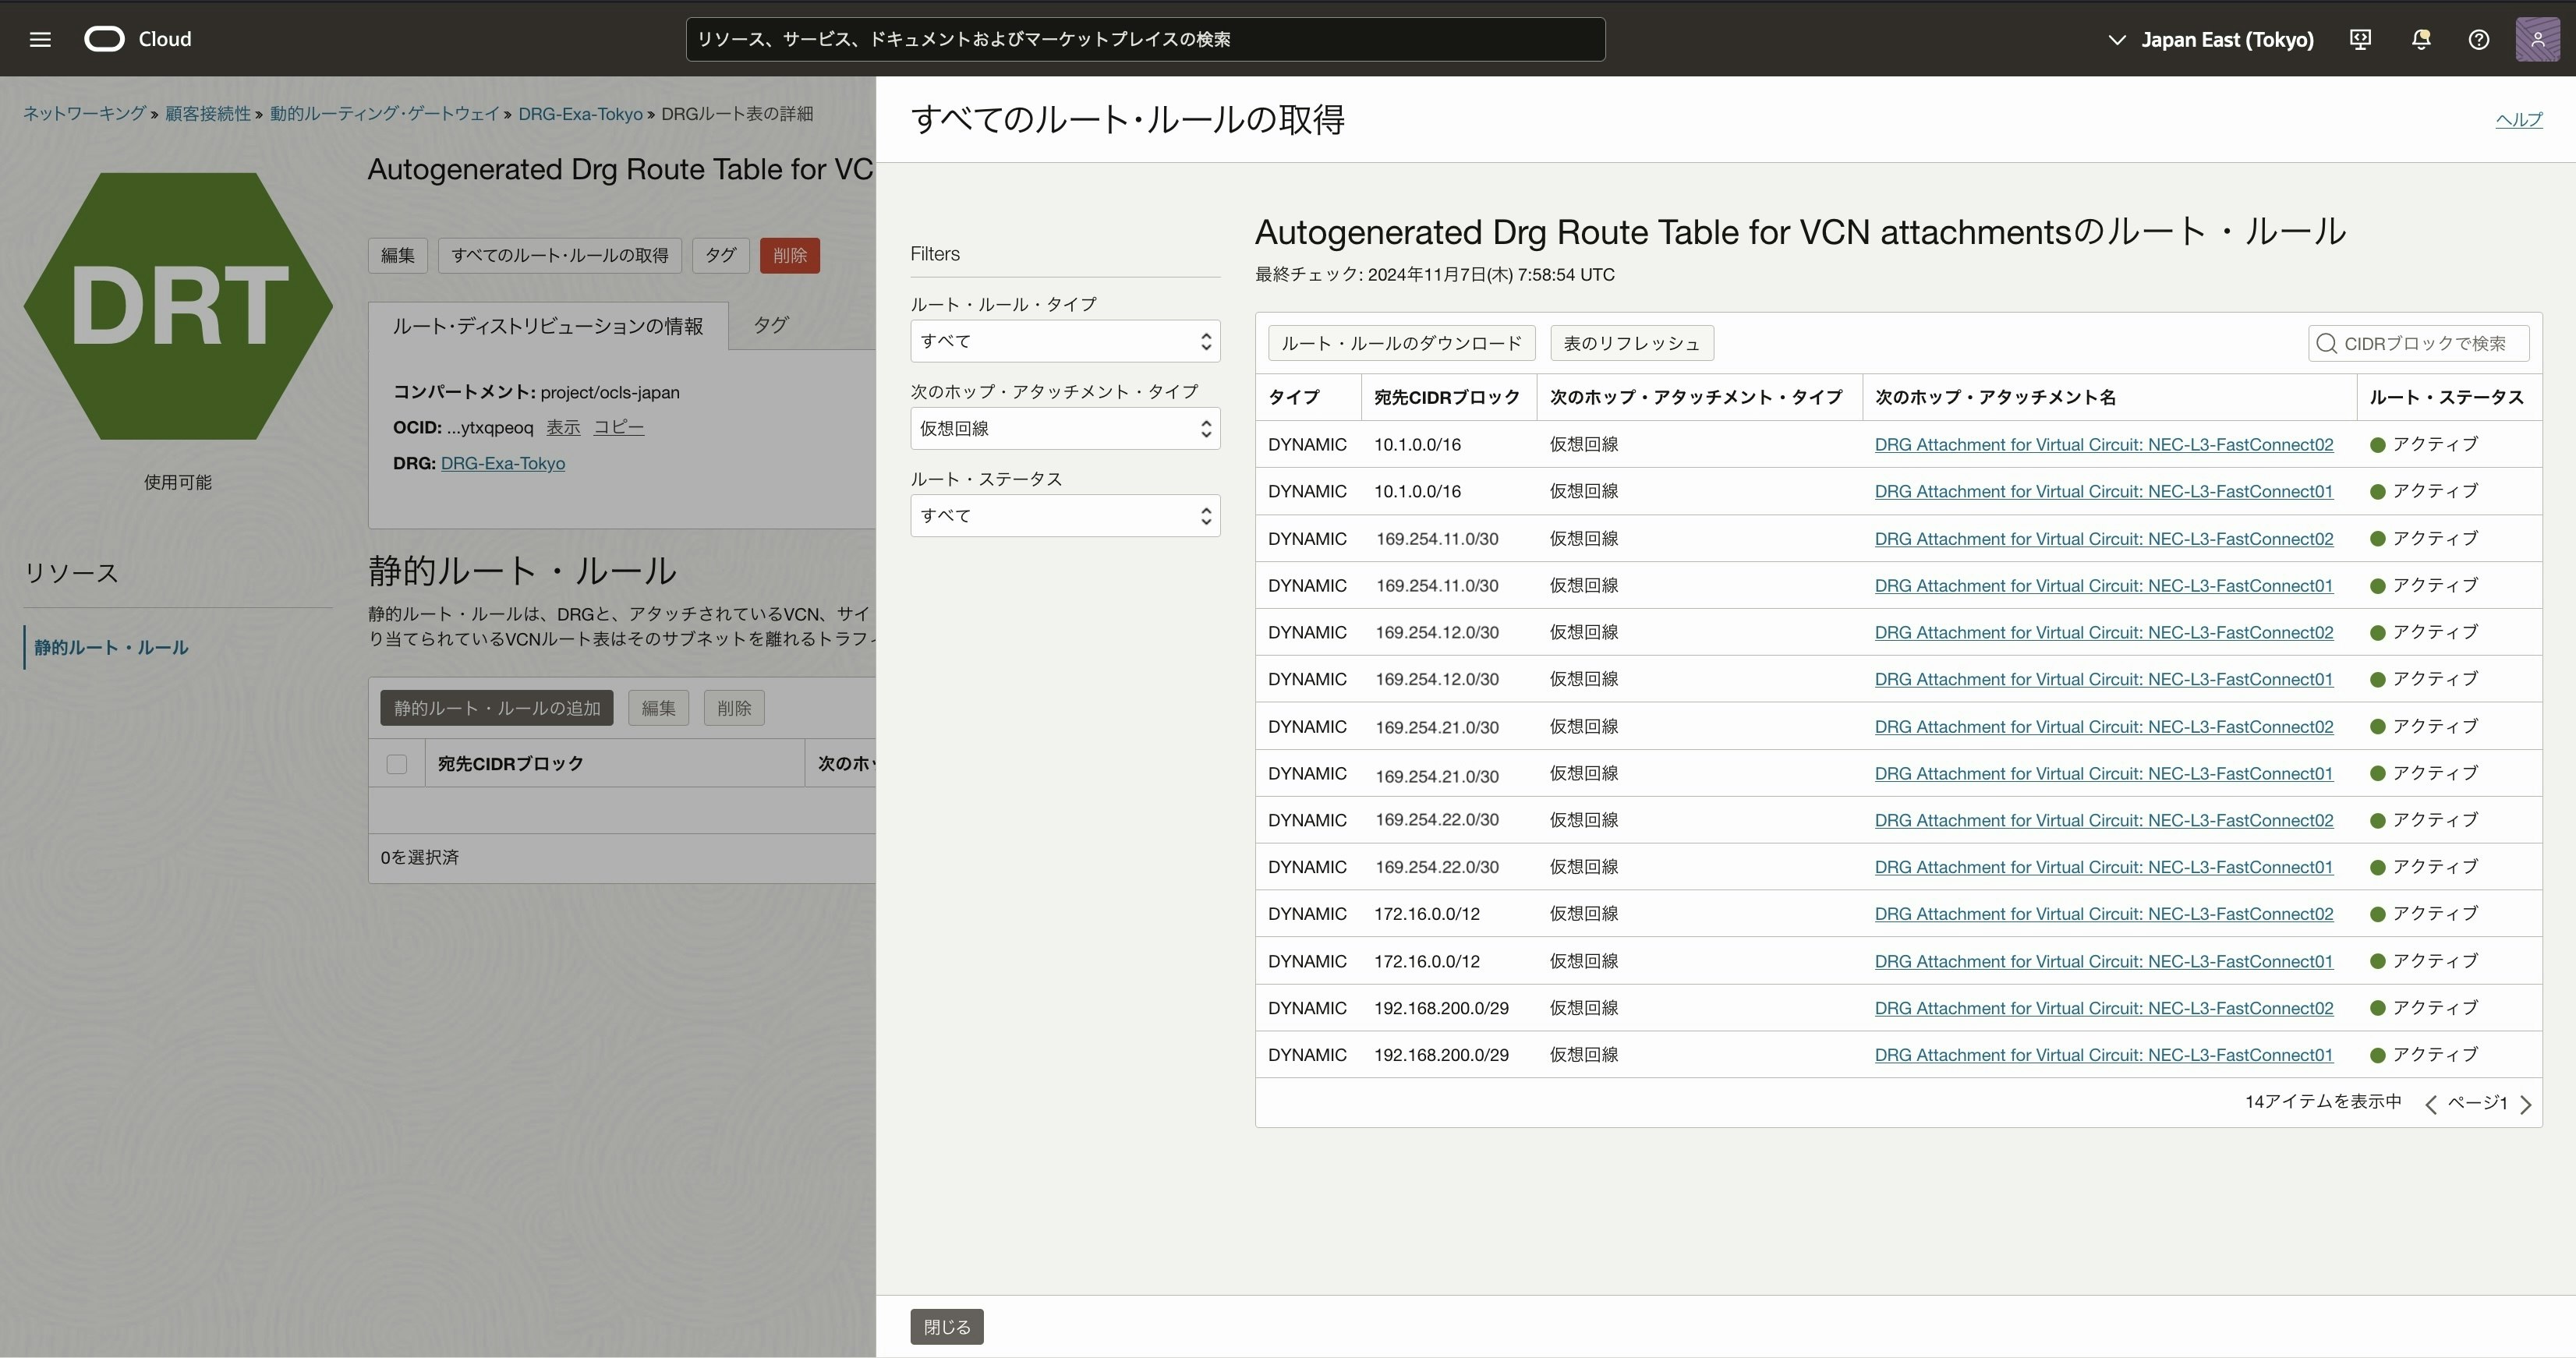Click the Oracle Cloud logo
The width and height of the screenshot is (2576, 1358).
[x=104, y=39]
